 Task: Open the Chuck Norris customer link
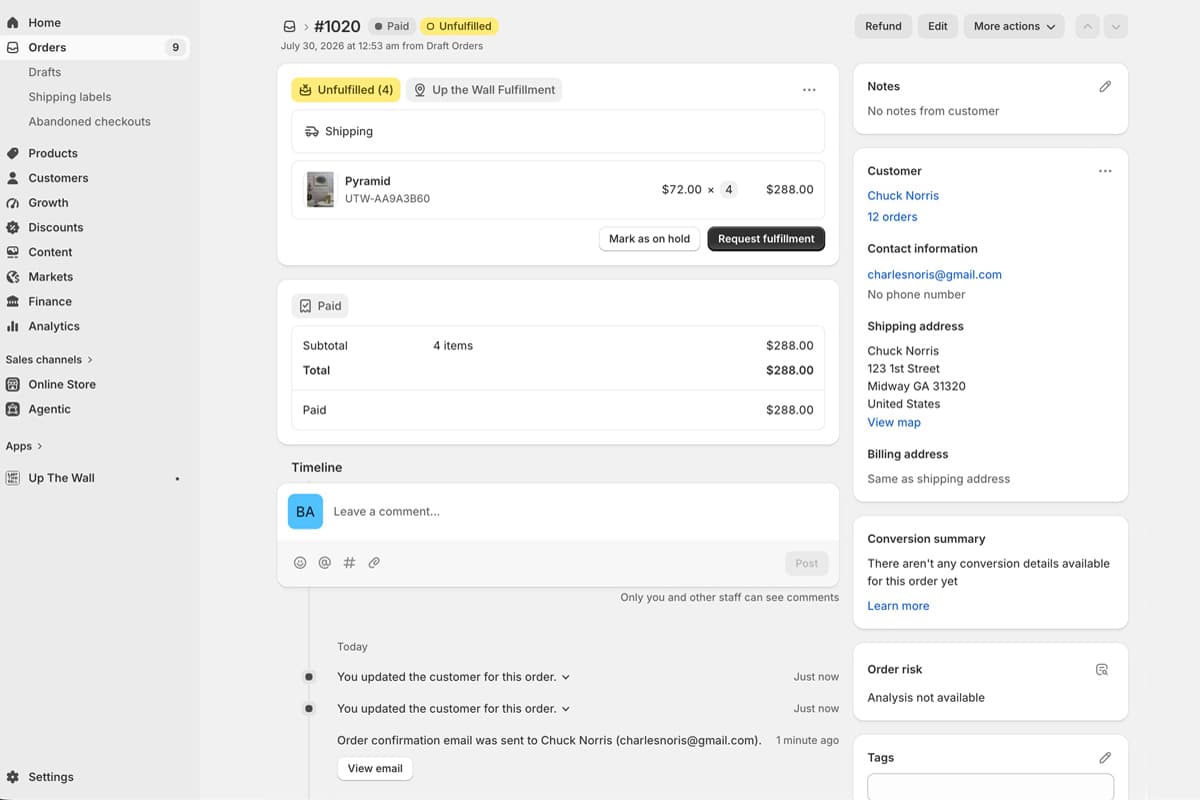[903, 196]
